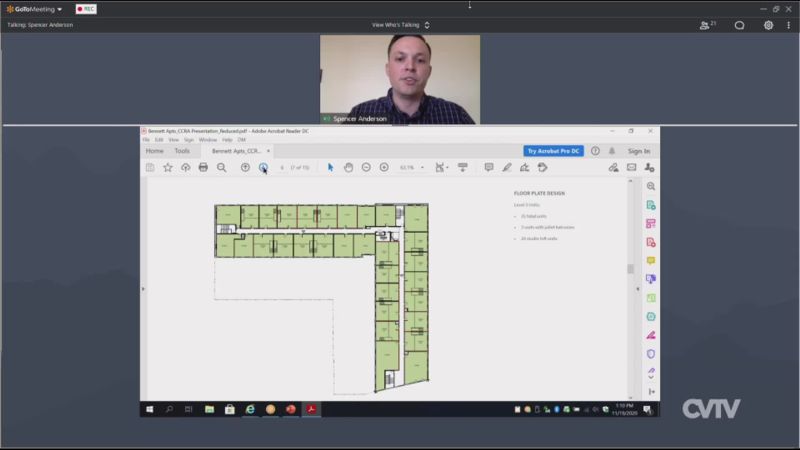This screenshot has height=450, width=800.
Task: Expand the GoToMeeting title menu arrow
Action: point(60,9)
